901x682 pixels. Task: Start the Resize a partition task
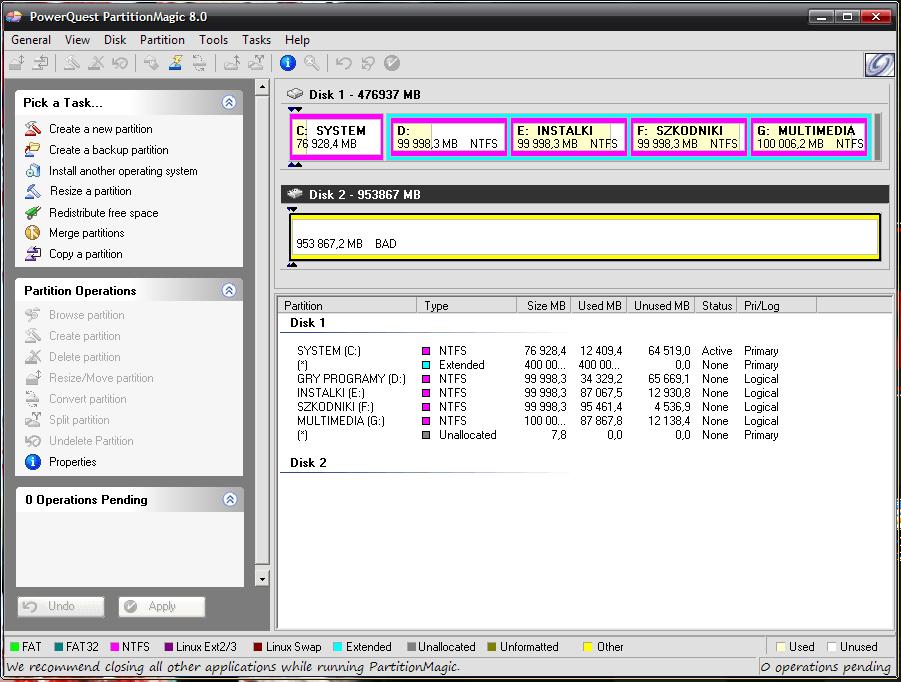click(x=91, y=191)
